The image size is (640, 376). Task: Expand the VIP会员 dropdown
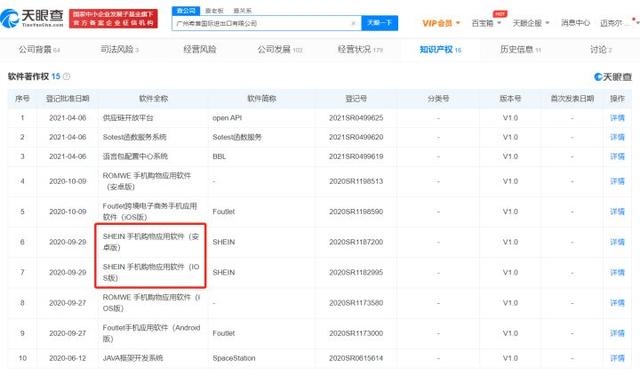tap(441, 23)
